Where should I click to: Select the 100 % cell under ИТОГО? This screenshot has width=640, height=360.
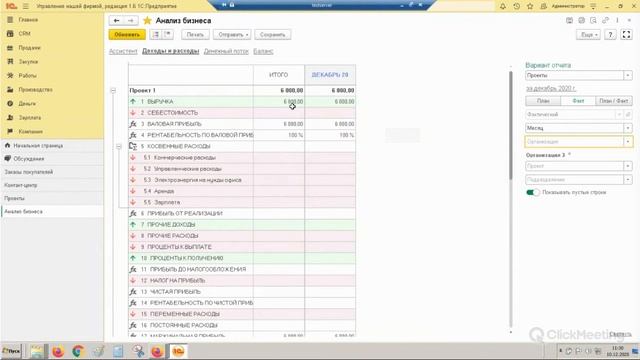pyautogui.click(x=279, y=135)
